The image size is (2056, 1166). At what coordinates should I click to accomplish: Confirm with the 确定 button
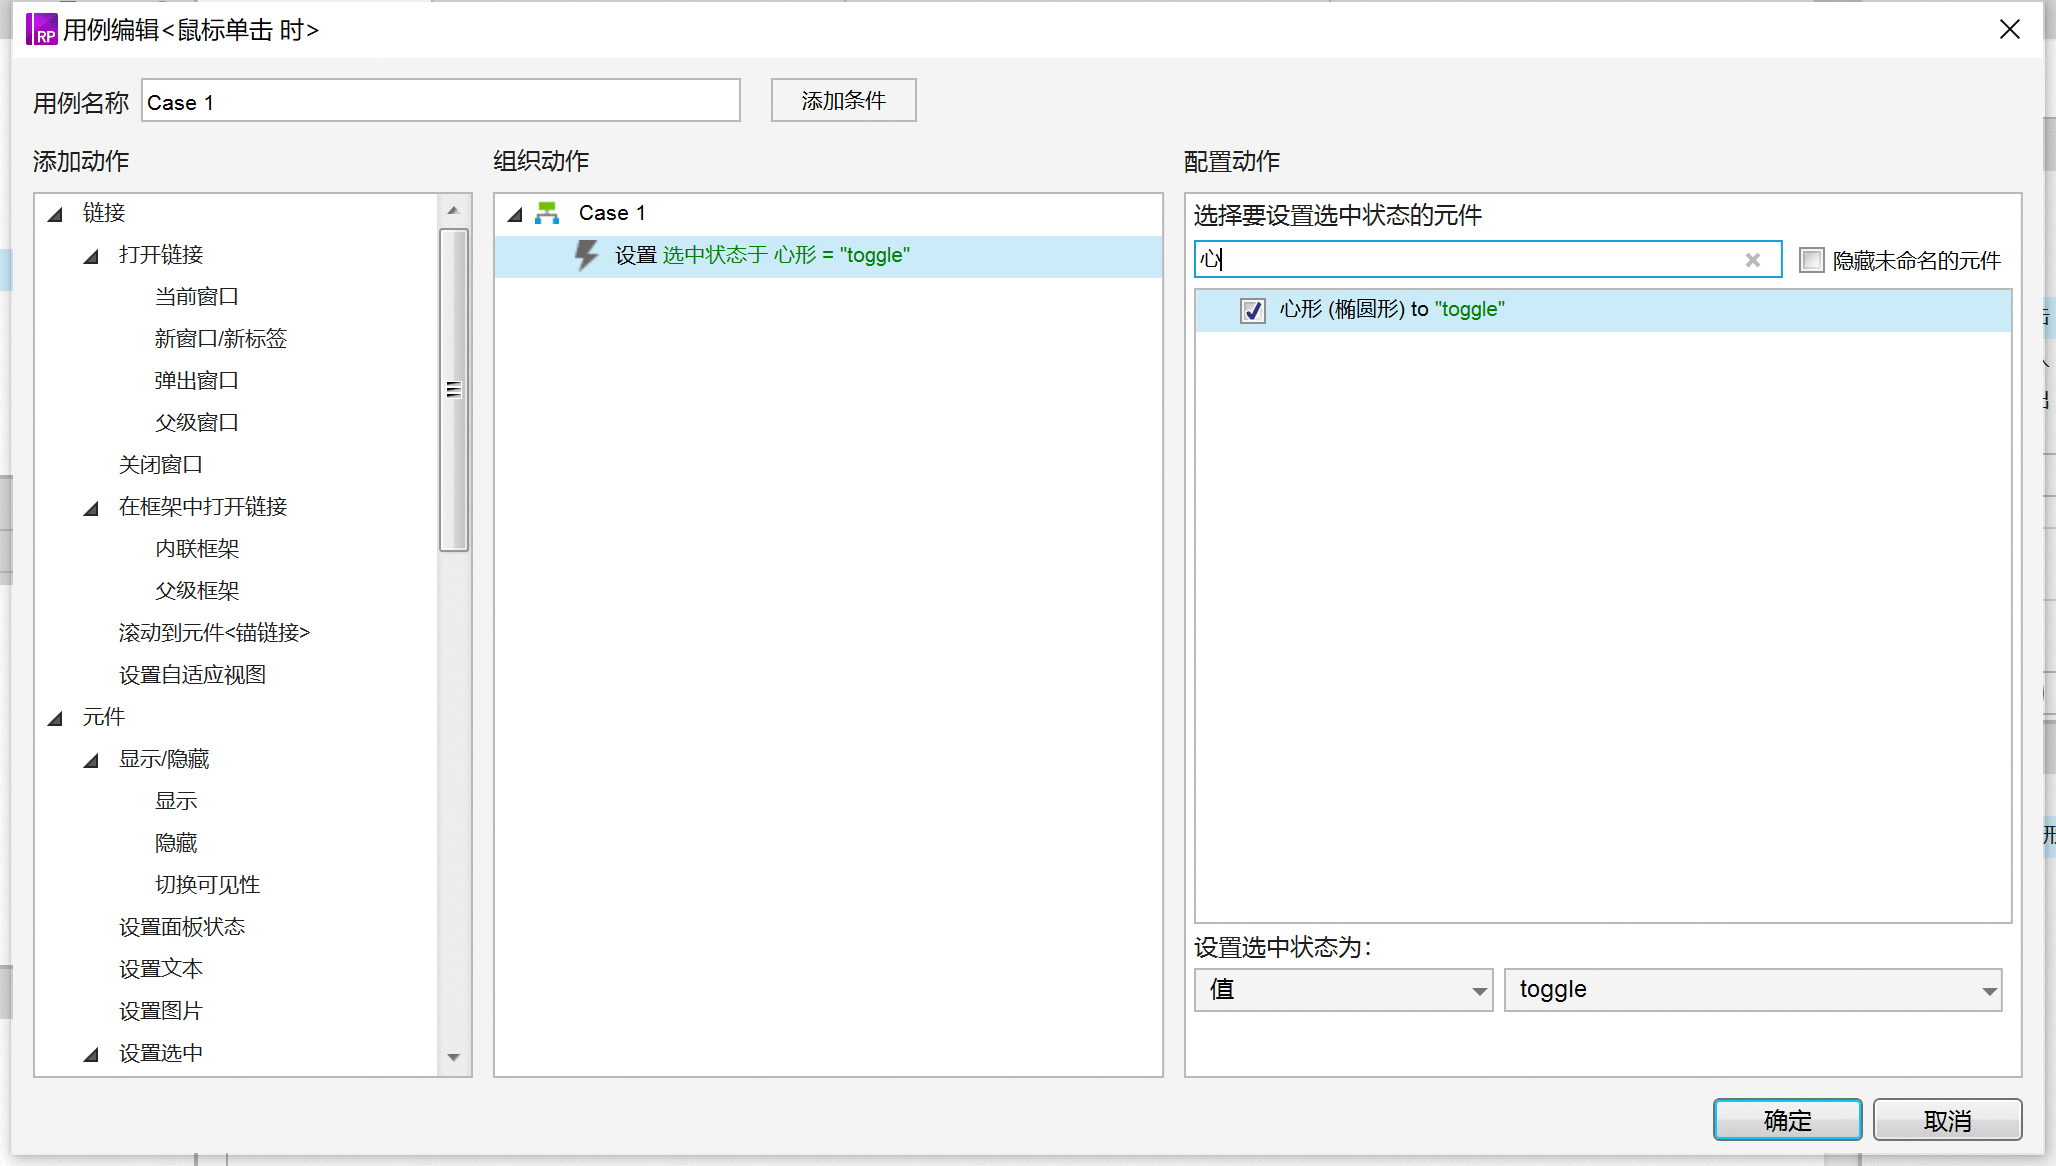[1787, 1120]
